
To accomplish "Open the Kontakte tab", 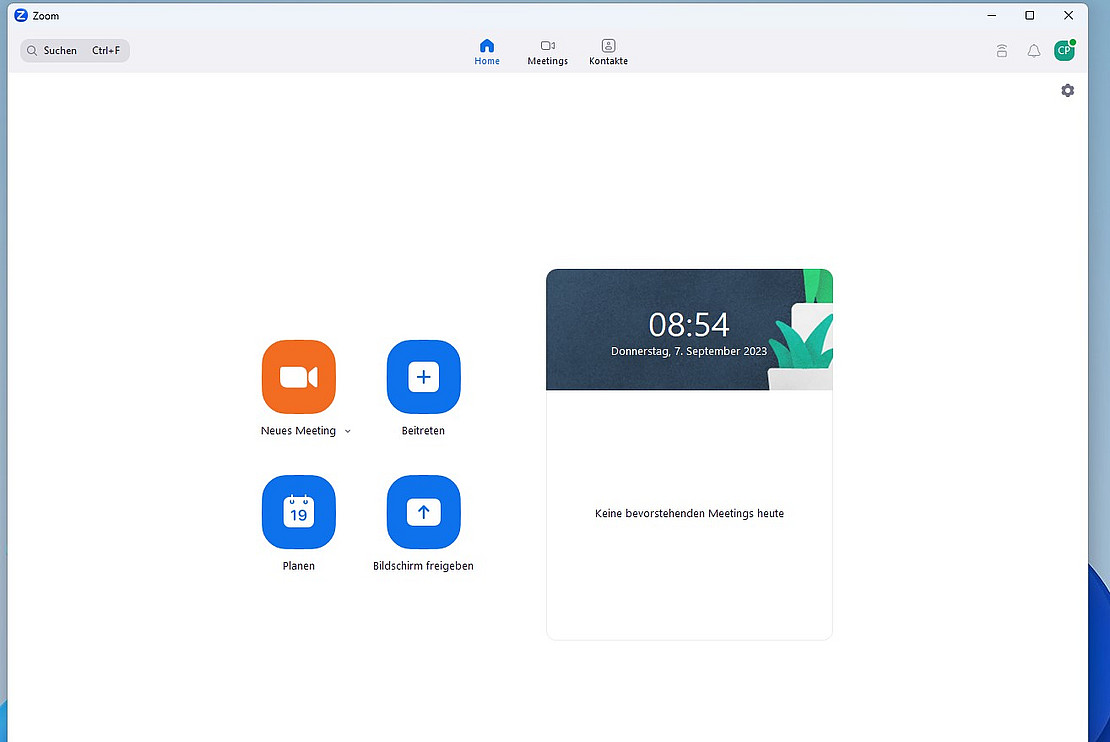I will (608, 52).
